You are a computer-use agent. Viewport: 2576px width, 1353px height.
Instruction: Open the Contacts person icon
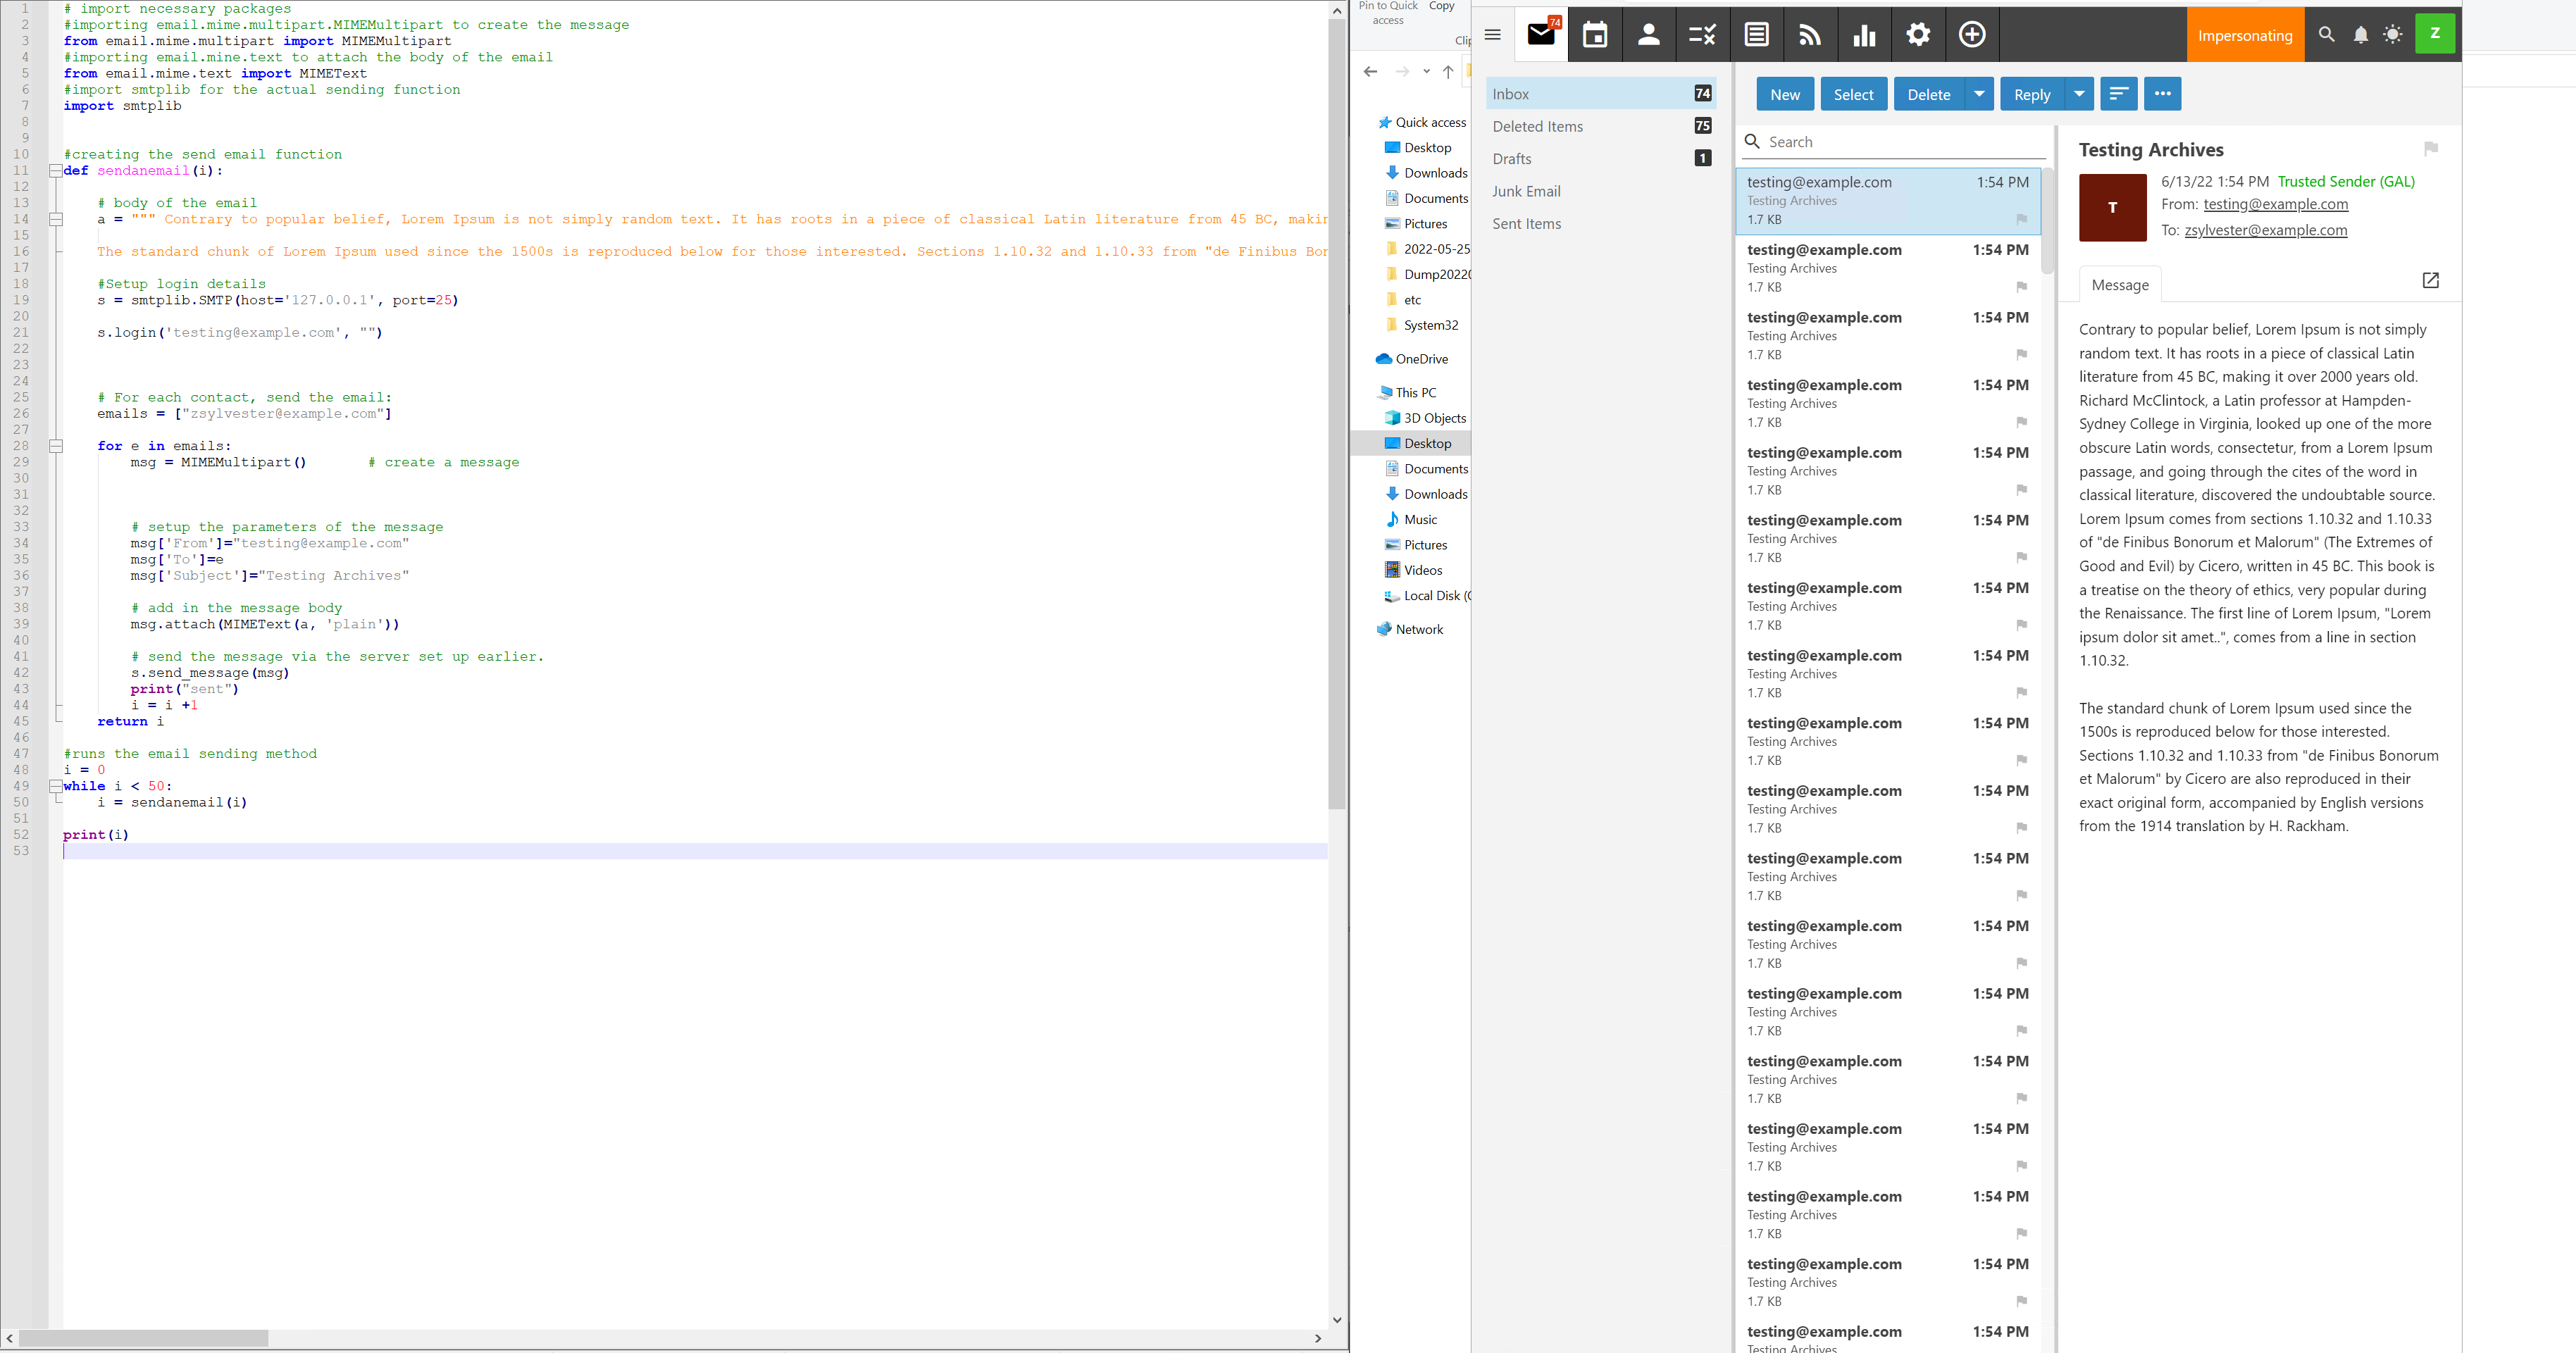coord(1648,35)
